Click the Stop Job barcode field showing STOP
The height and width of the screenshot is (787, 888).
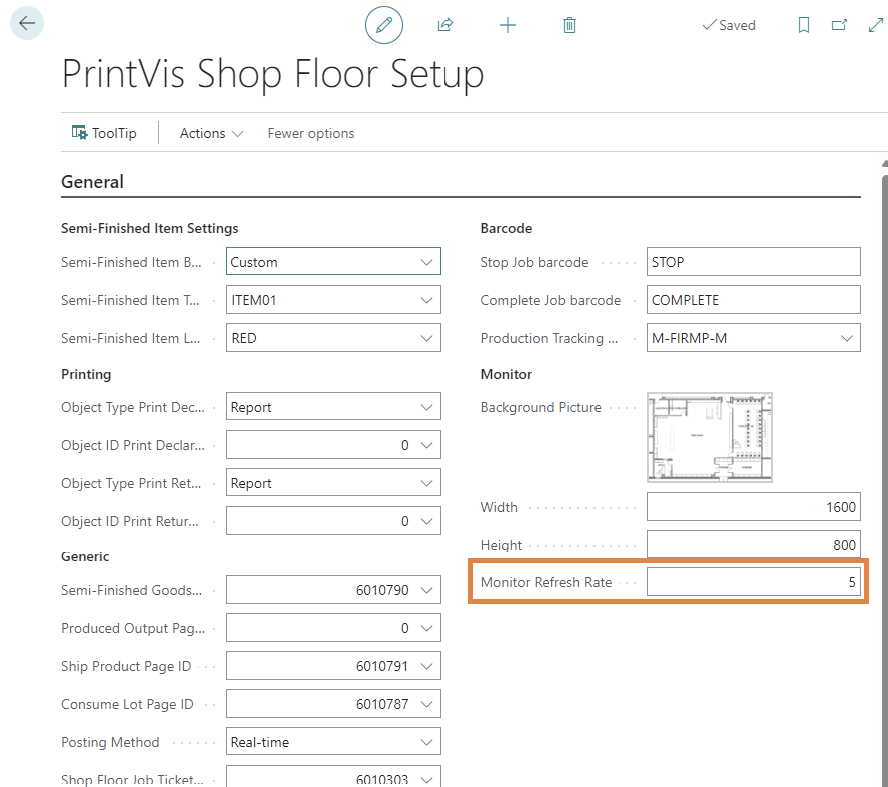[x=754, y=261]
